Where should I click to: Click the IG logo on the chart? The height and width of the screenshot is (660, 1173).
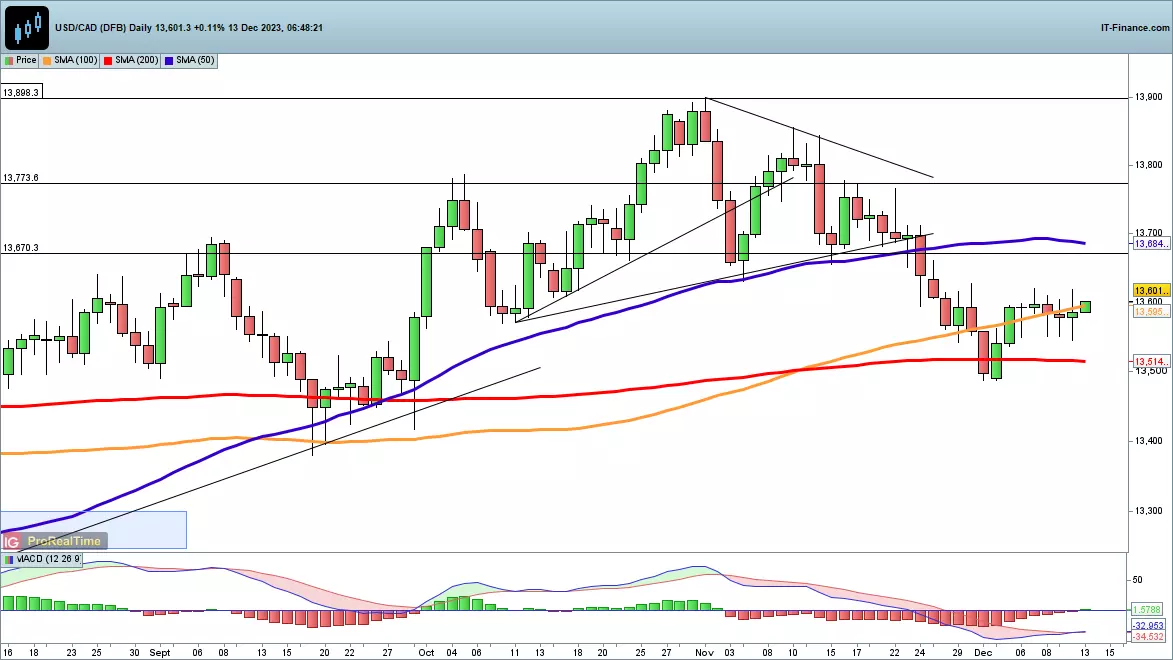(10, 541)
